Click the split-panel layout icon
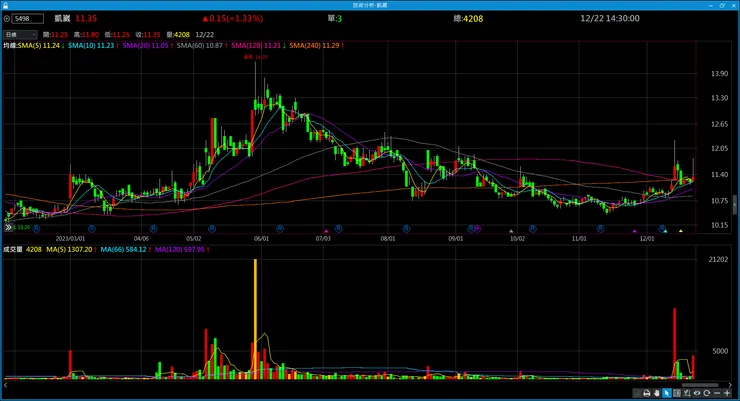This screenshot has width=740, height=401. click(677, 393)
